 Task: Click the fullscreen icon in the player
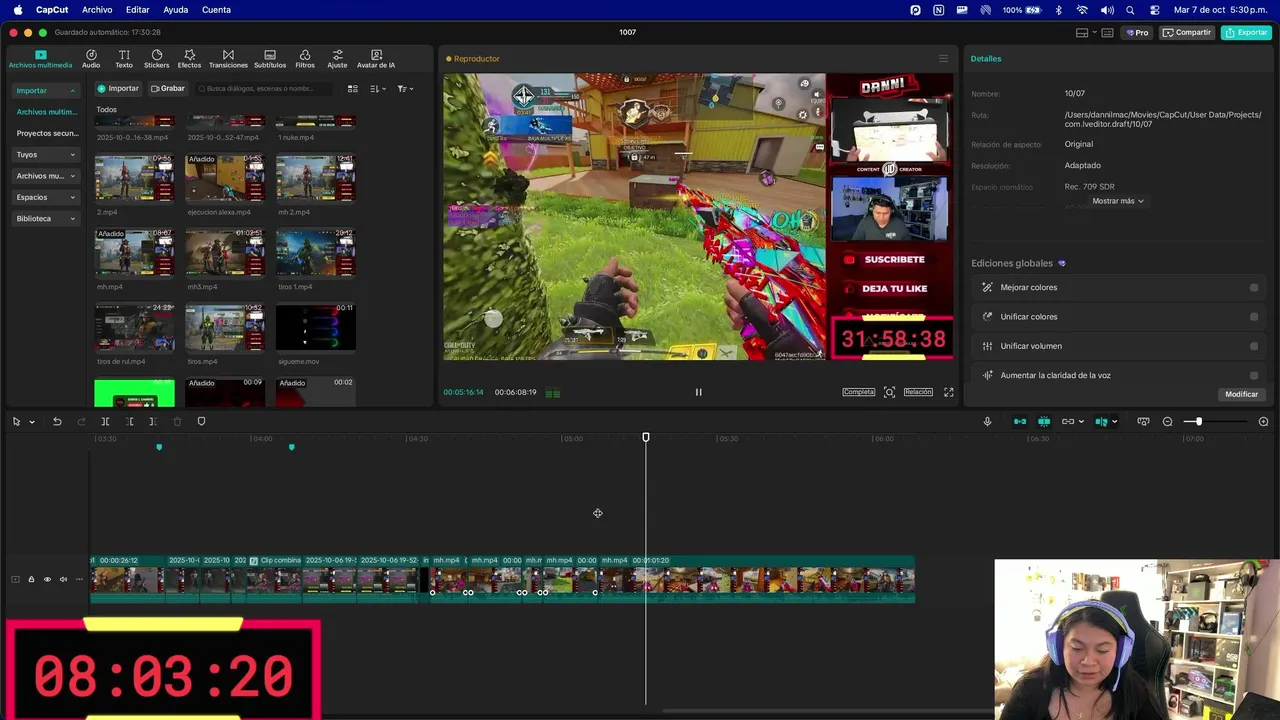pyautogui.click(x=948, y=392)
